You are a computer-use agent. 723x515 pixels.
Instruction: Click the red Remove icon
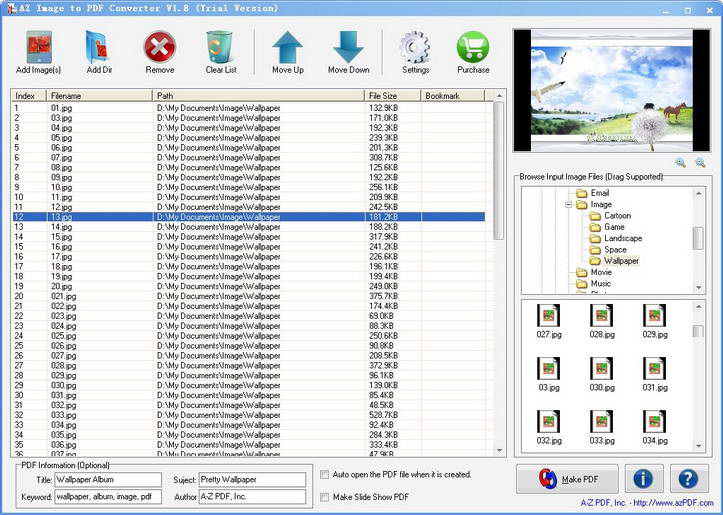point(160,47)
